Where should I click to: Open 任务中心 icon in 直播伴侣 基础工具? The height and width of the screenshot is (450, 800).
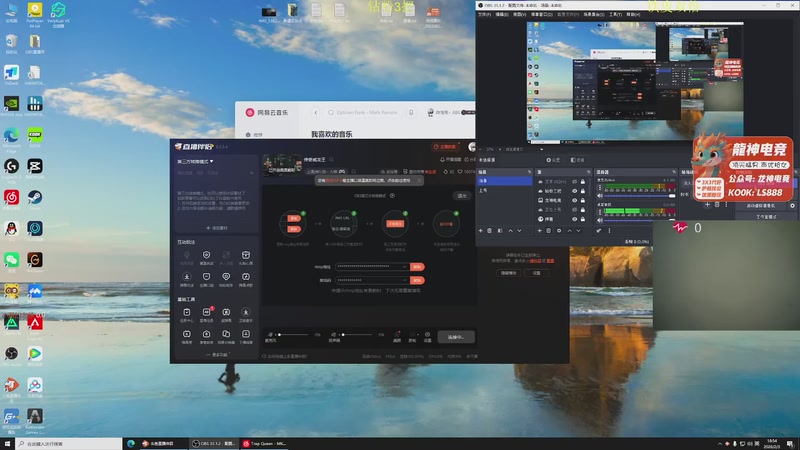pyautogui.click(x=187, y=314)
